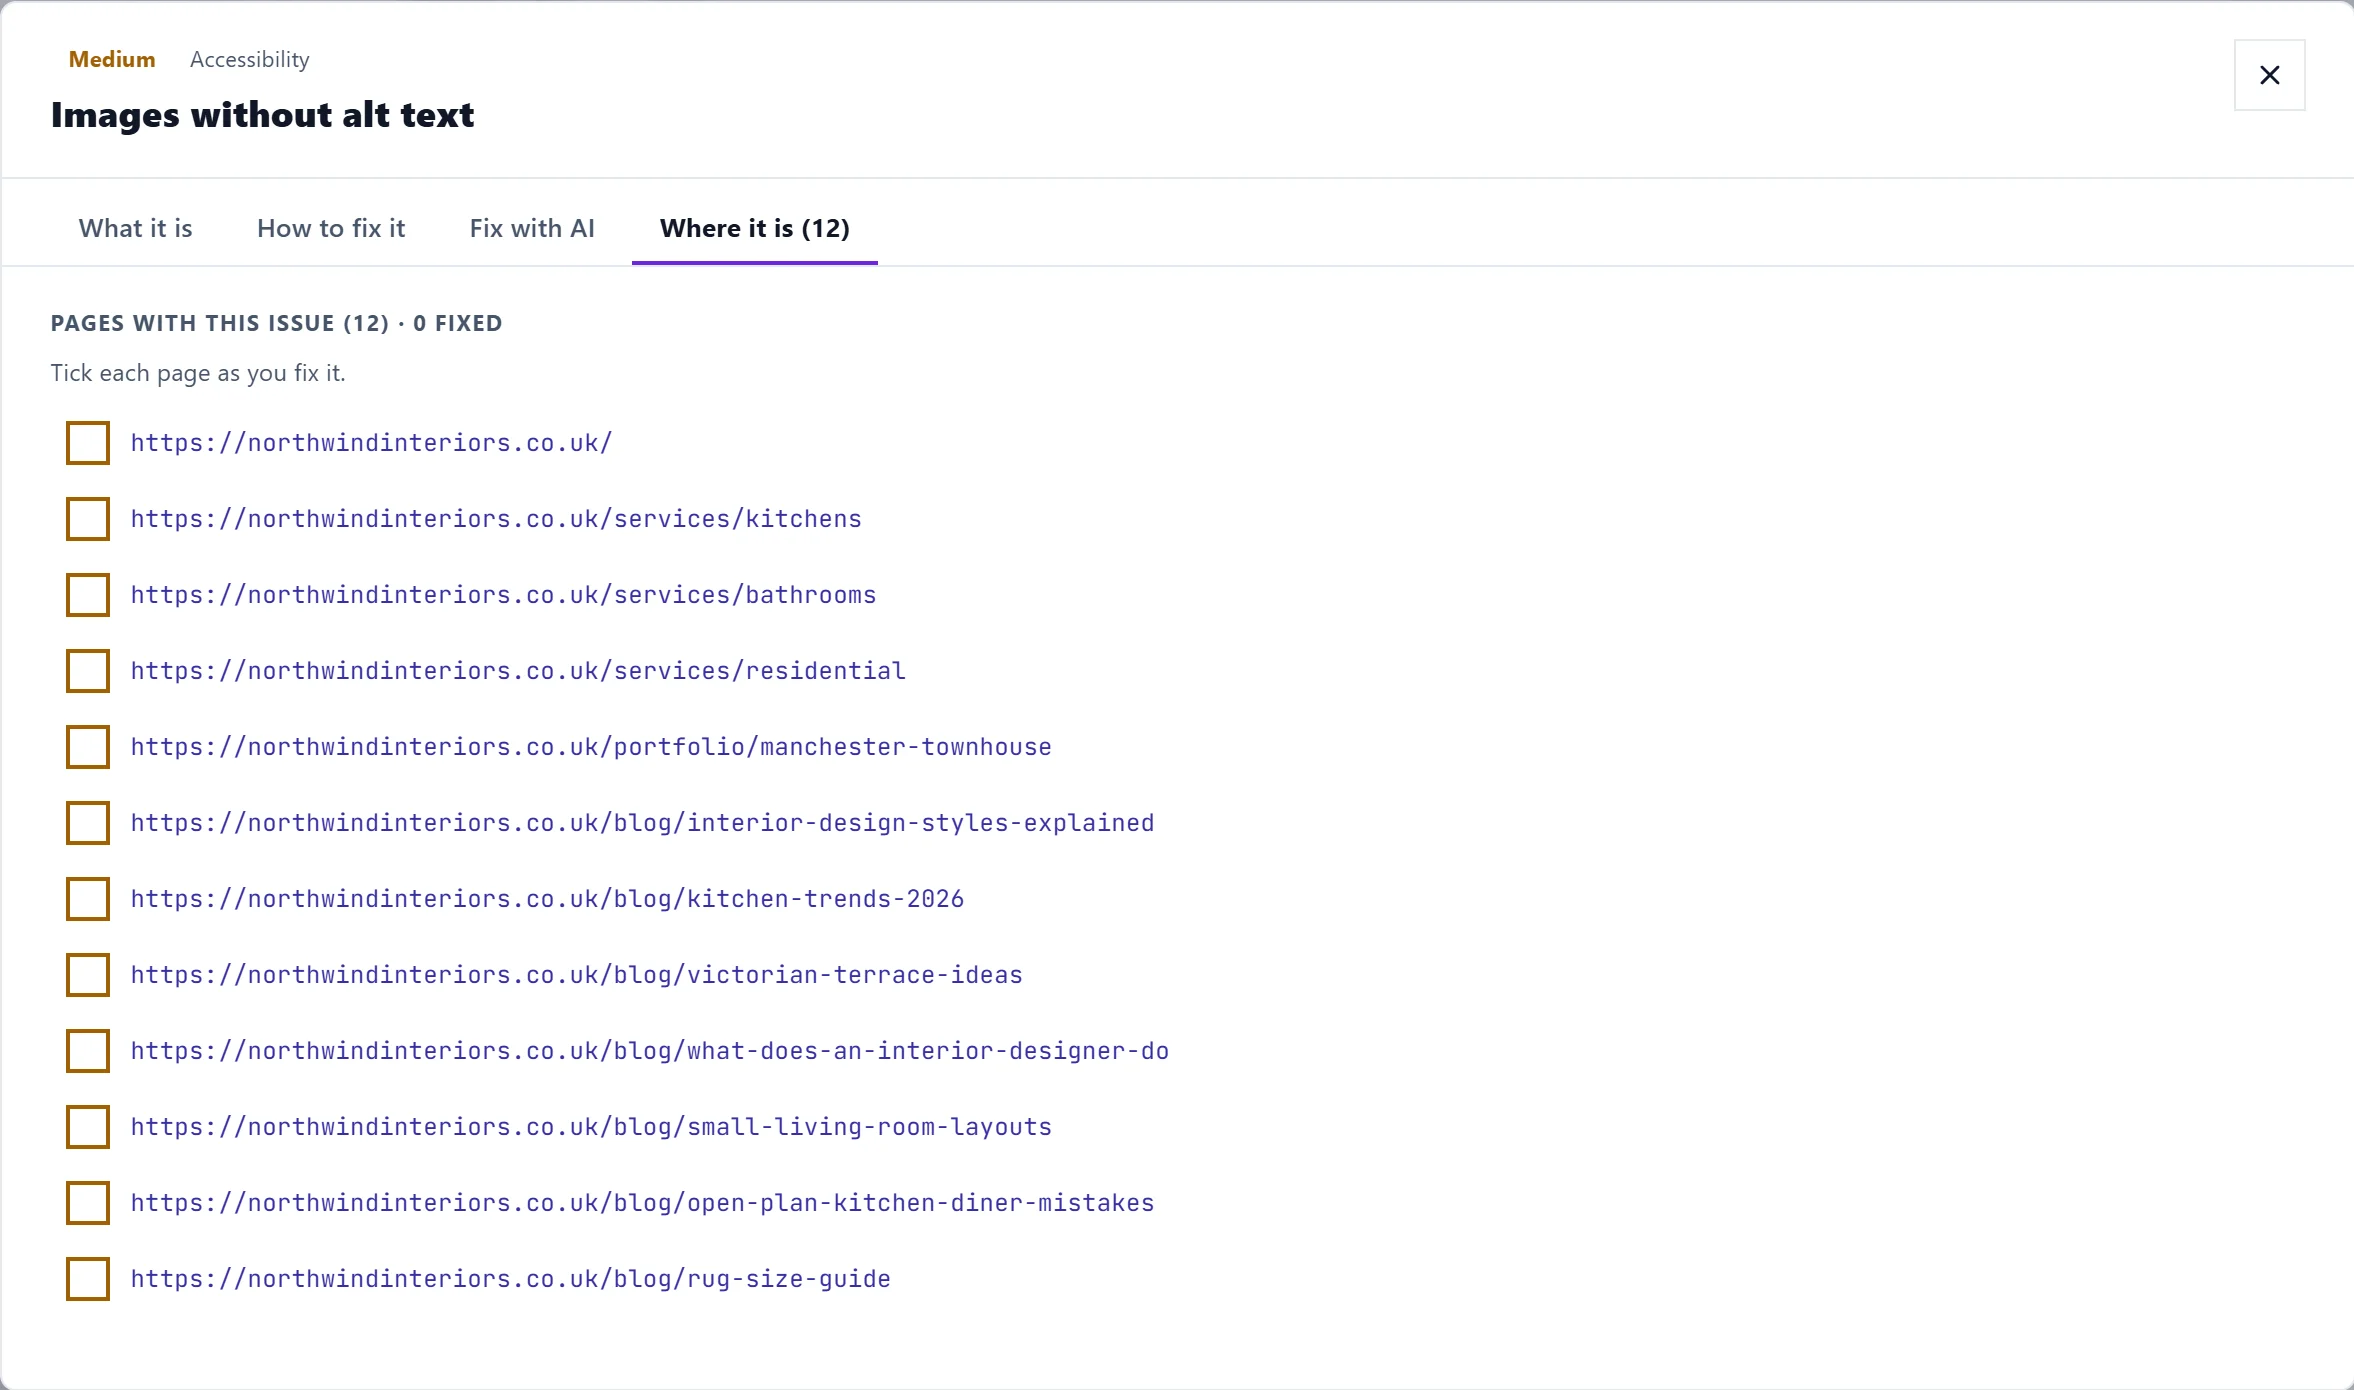Open the northwindinteriors.co.uk homepage link
The image size is (2354, 1390).
coord(371,443)
